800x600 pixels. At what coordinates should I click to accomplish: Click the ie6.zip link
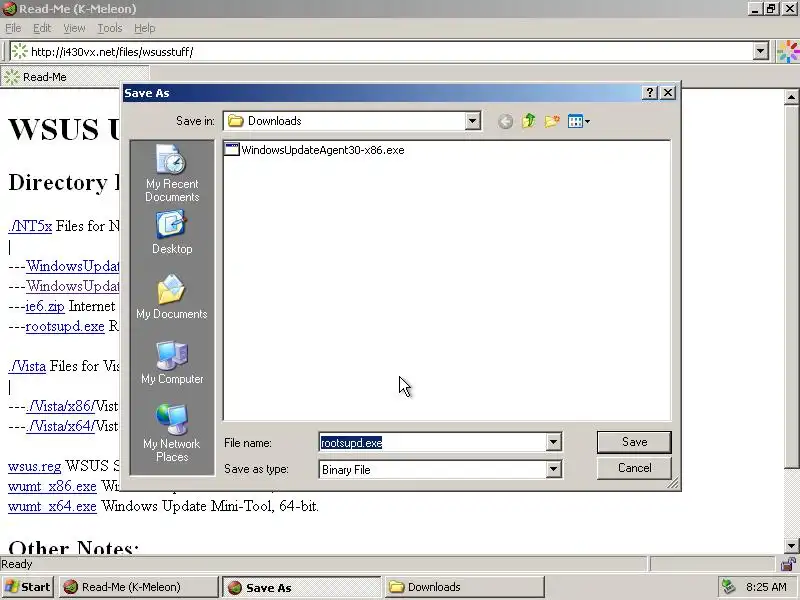coord(45,306)
